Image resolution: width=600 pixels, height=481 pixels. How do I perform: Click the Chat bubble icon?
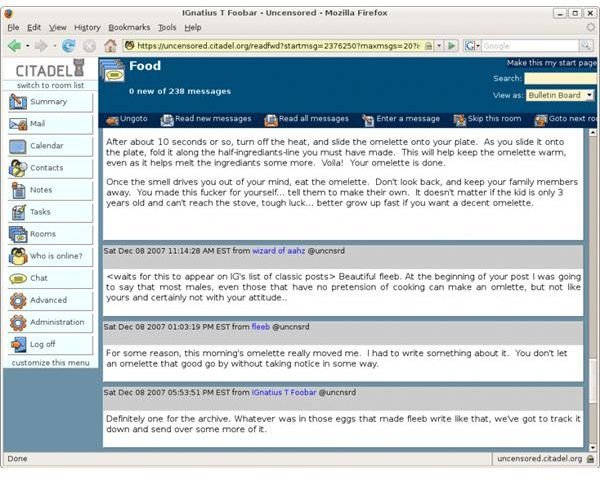coord(18,279)
